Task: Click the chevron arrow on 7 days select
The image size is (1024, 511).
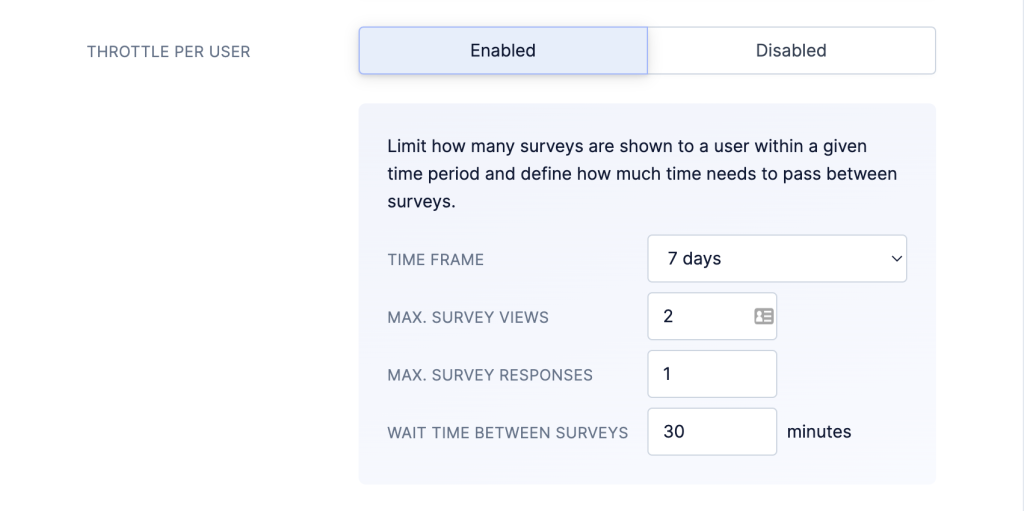Action: coord(896,259)
